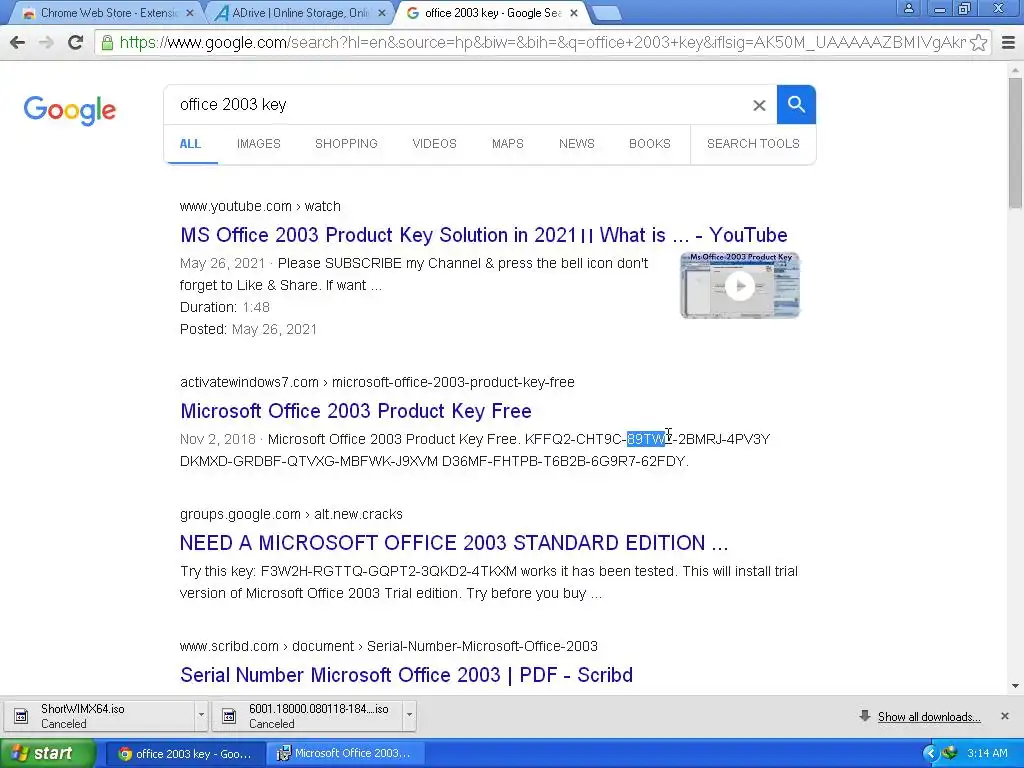This screenshot has width=1024, height=768.
Task: Click the page vertical scrollbar thumb
Action: (x=1015, y=143)
